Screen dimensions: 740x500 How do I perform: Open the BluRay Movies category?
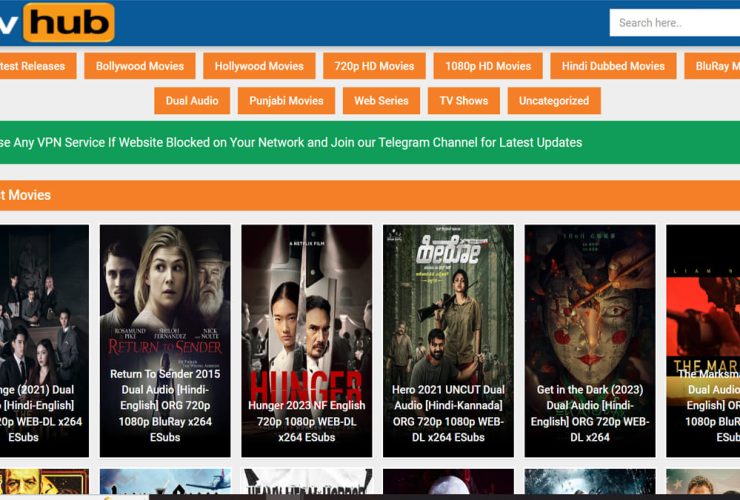[x=712, y=66]
